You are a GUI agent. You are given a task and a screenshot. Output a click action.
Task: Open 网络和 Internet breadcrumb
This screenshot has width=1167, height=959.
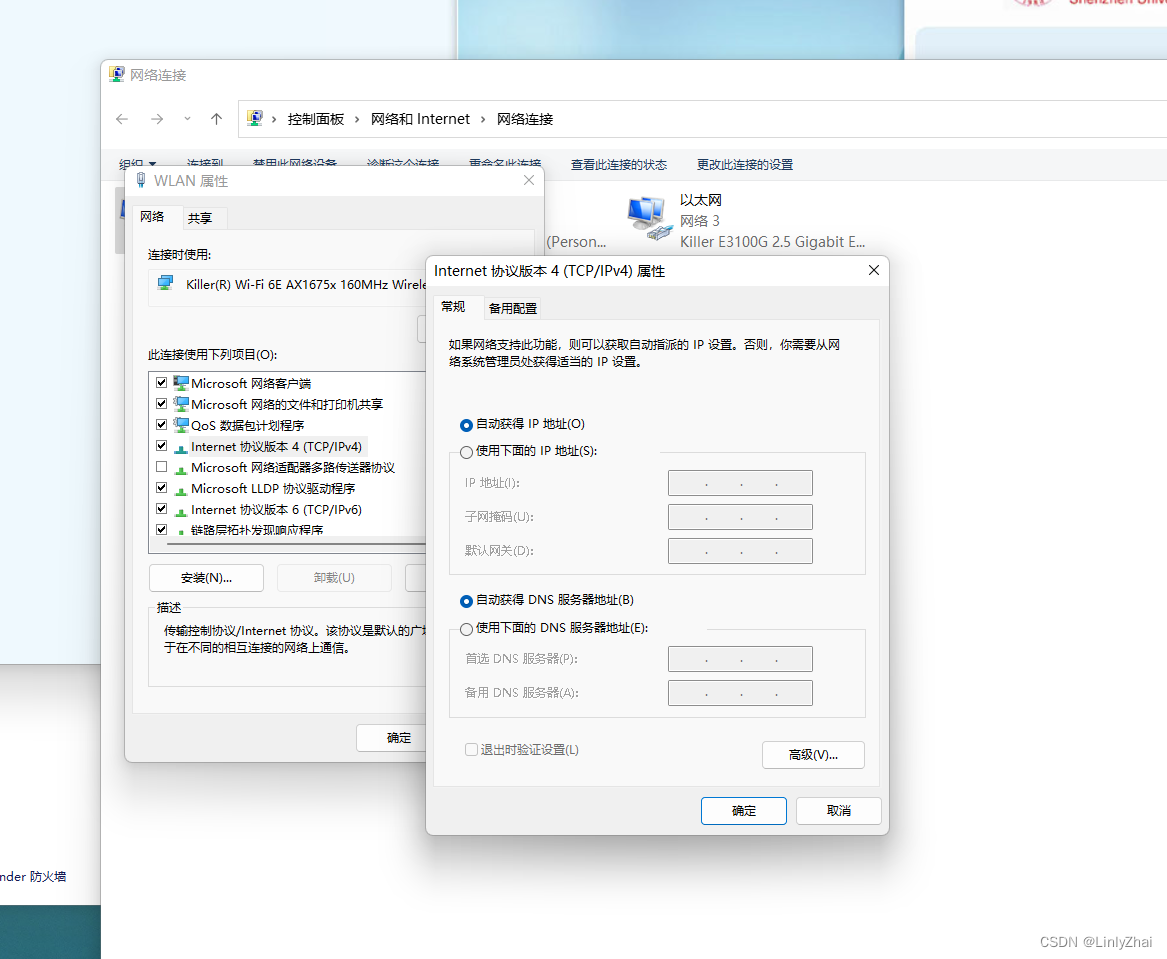tap(420, 119)
